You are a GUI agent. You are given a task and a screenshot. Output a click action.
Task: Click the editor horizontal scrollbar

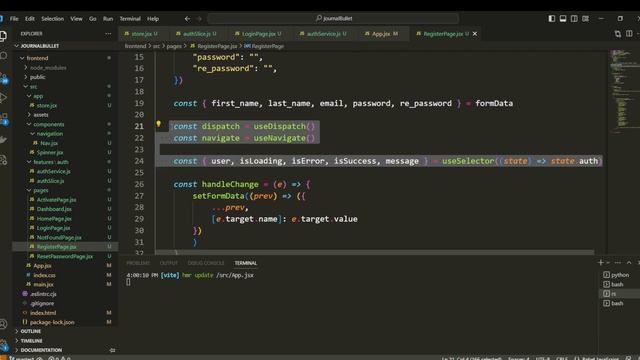pos(374,252)
